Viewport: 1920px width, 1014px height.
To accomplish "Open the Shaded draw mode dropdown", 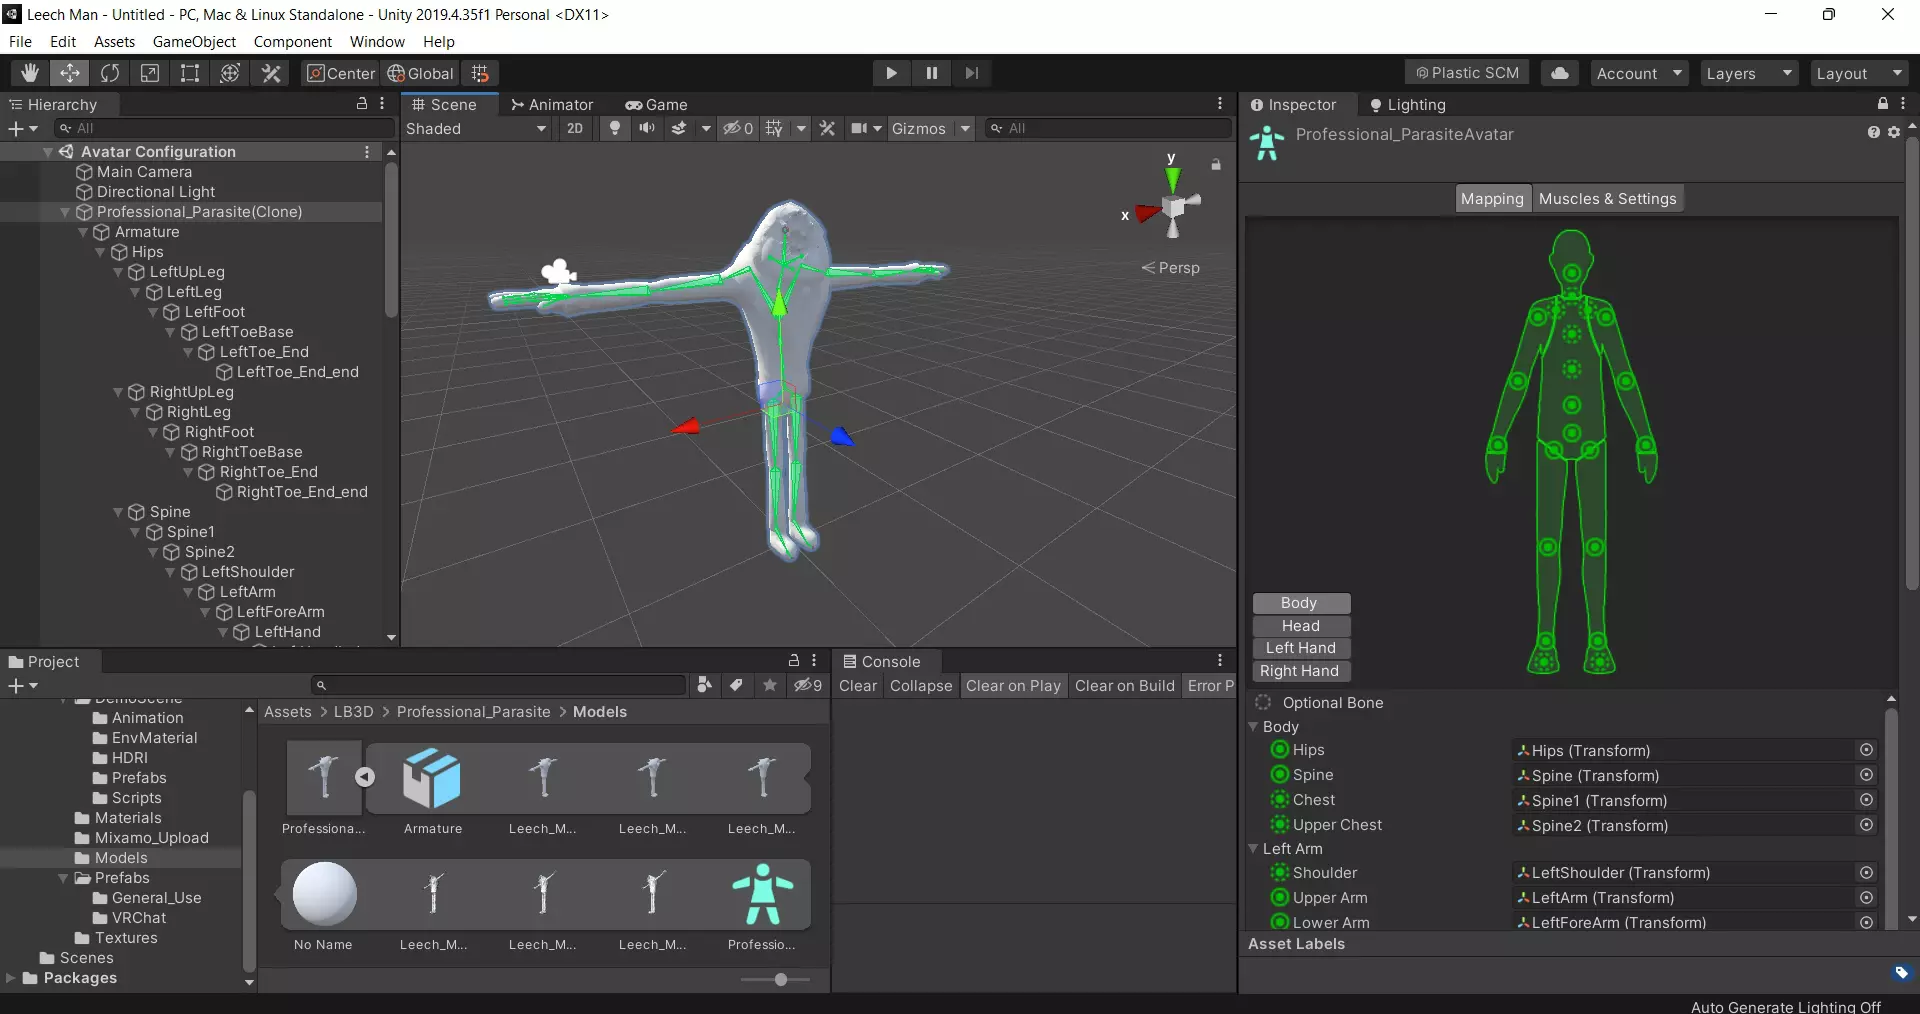I will tap(477, 128).
